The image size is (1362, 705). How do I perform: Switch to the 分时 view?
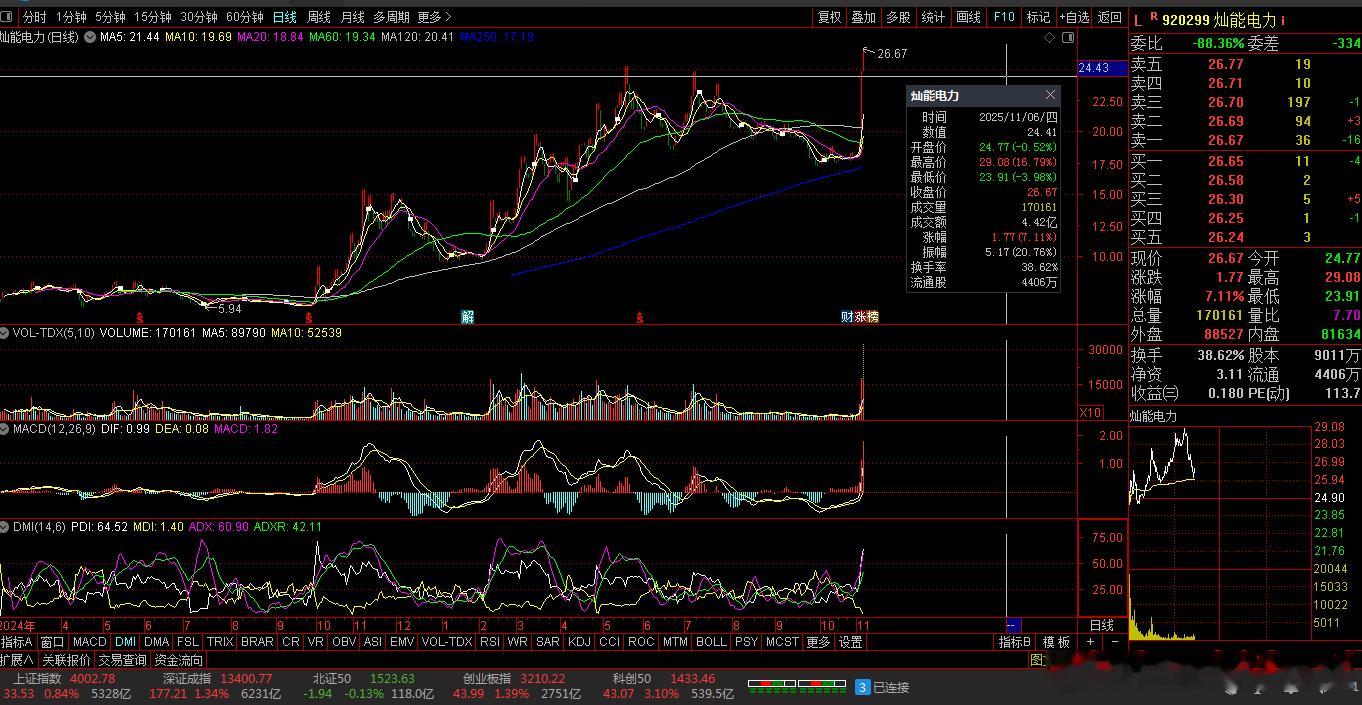(34, 17)
